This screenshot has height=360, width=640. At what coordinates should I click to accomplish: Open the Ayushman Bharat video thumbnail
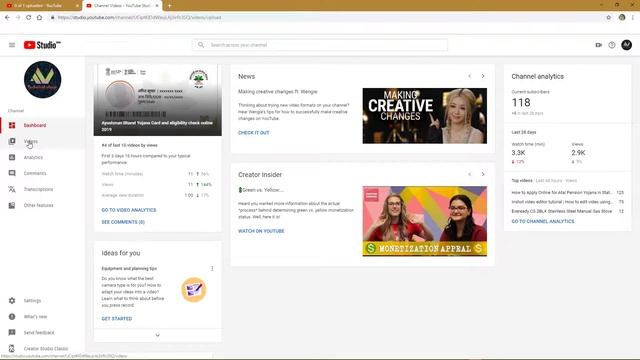coord(158,100)
